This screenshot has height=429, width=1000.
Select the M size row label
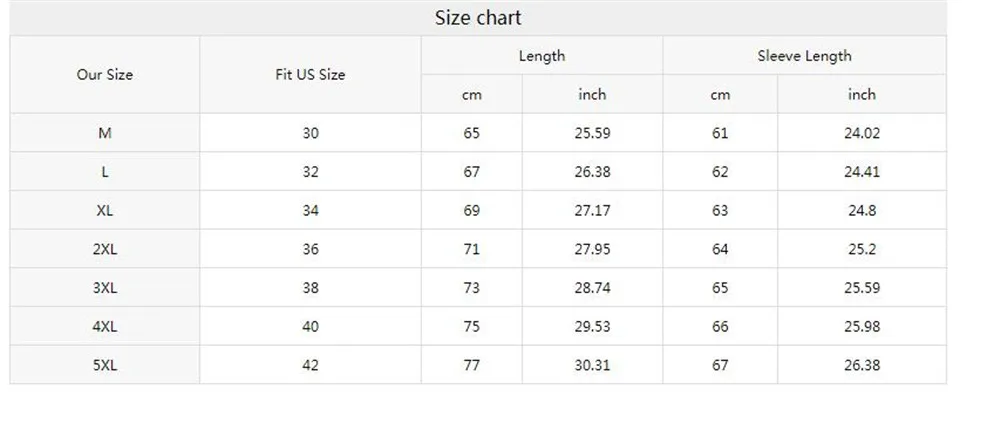pyautogui.click(x=105, y=133)
